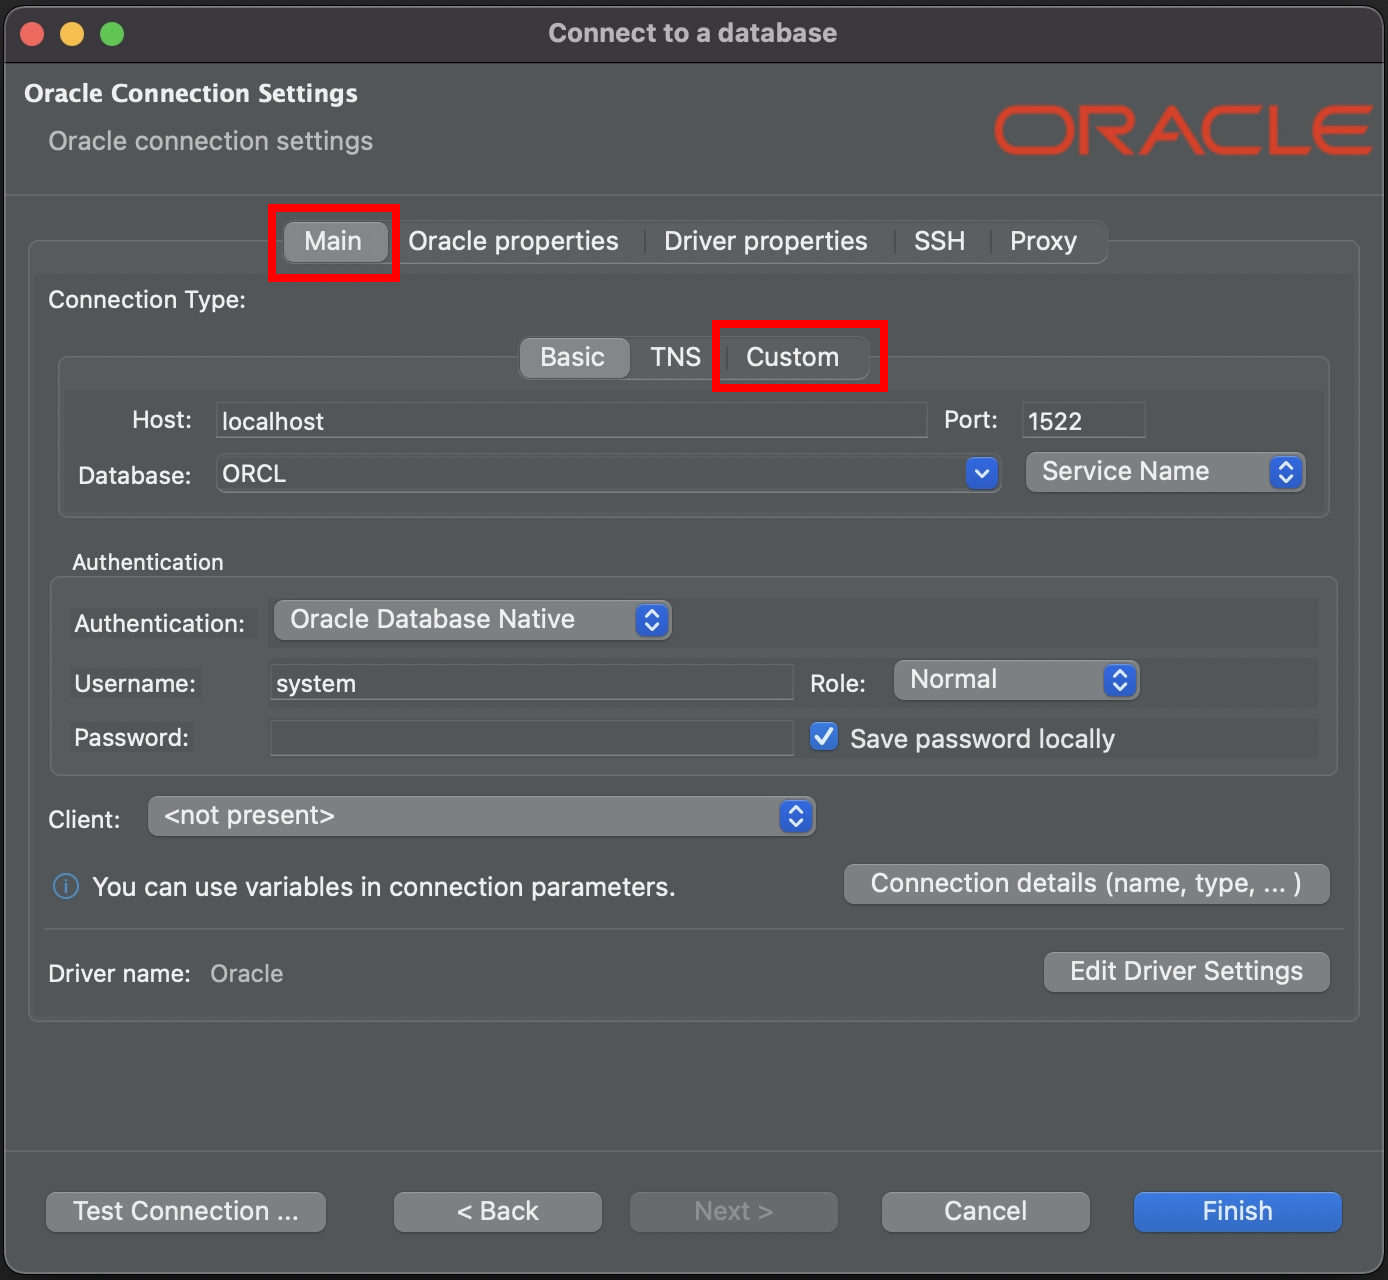
Task: Click the variables in connection parameters text
Action: pyautogui.click(x=384, y=887)
